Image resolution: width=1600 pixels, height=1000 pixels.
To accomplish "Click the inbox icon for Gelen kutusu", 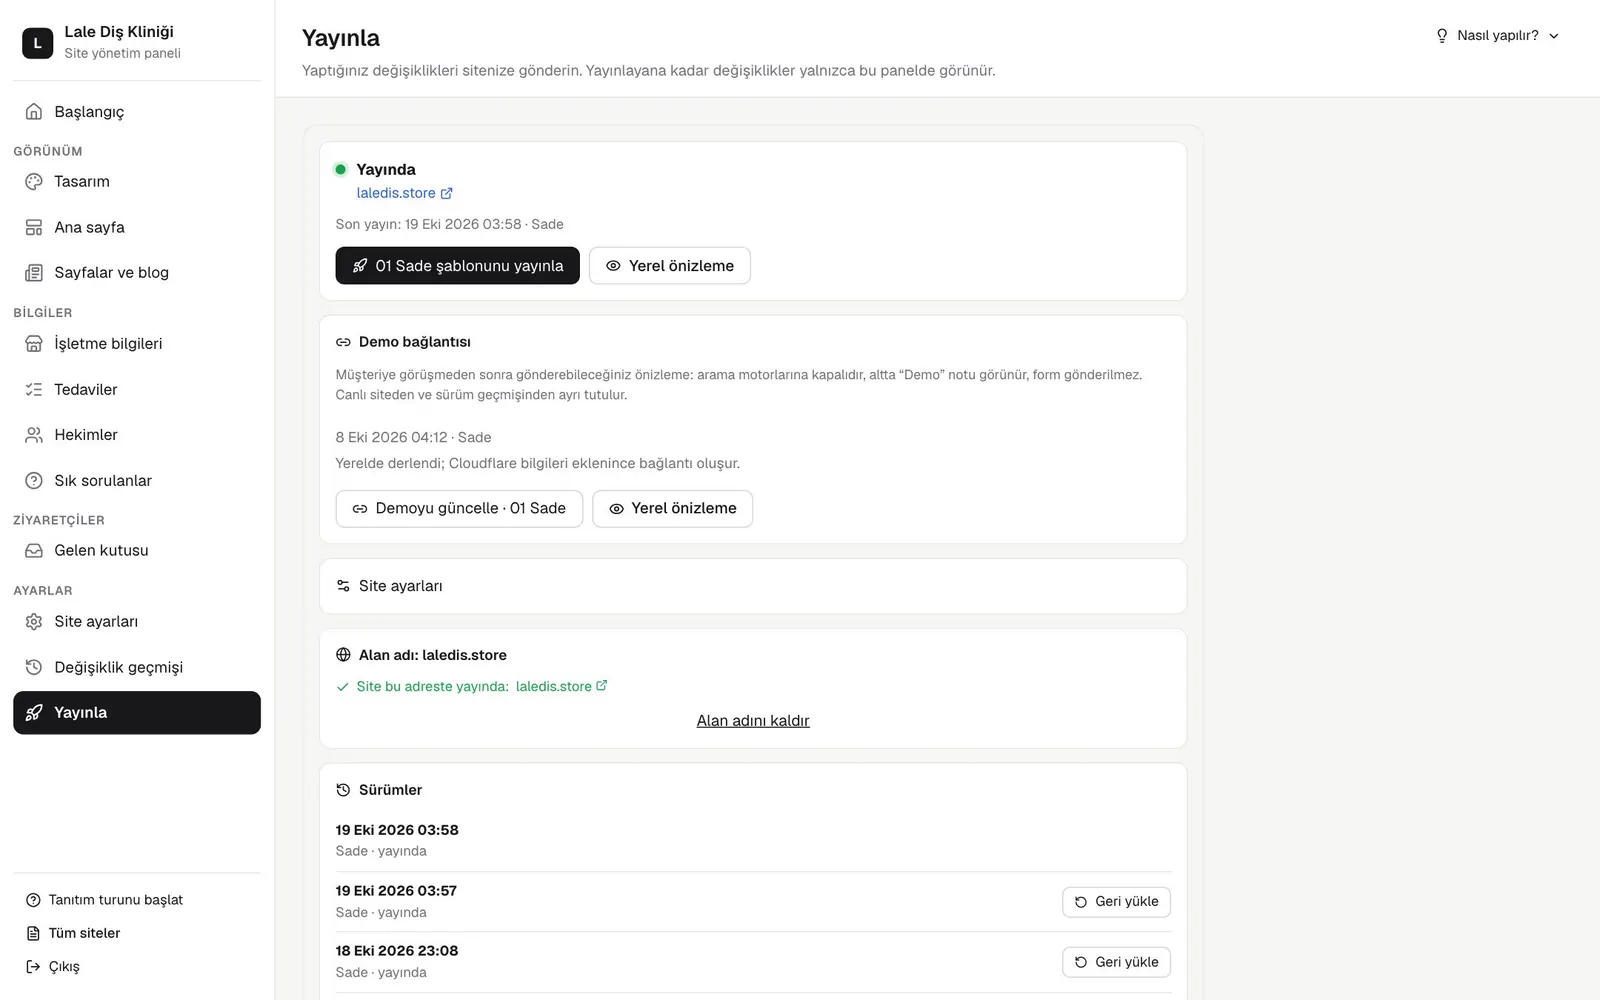I will (34, 551).
